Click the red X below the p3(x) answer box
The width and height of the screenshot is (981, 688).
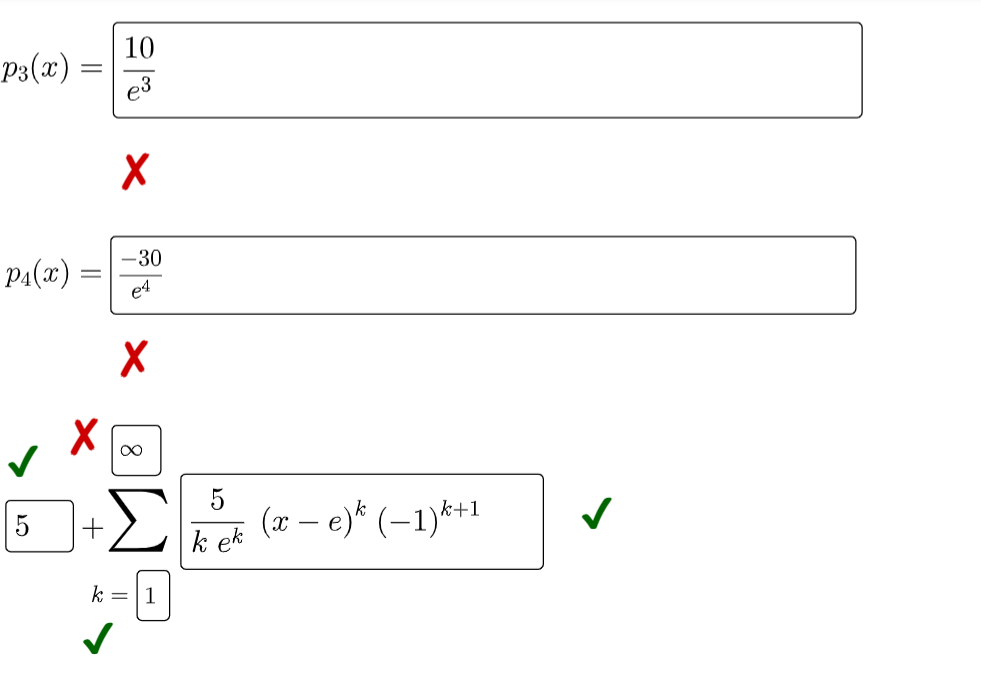(133, 169)
